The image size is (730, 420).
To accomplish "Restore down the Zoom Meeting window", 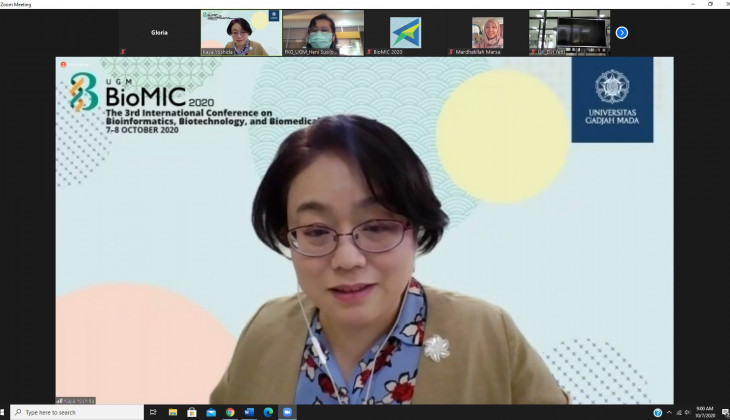I will point(710,4).
